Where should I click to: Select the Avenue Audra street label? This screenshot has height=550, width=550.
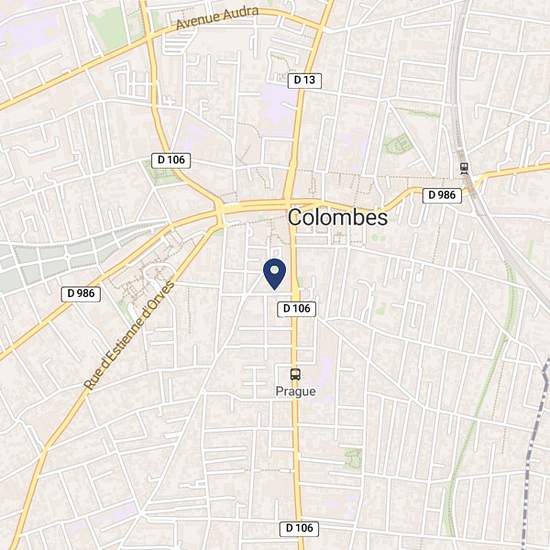[217, 18]
